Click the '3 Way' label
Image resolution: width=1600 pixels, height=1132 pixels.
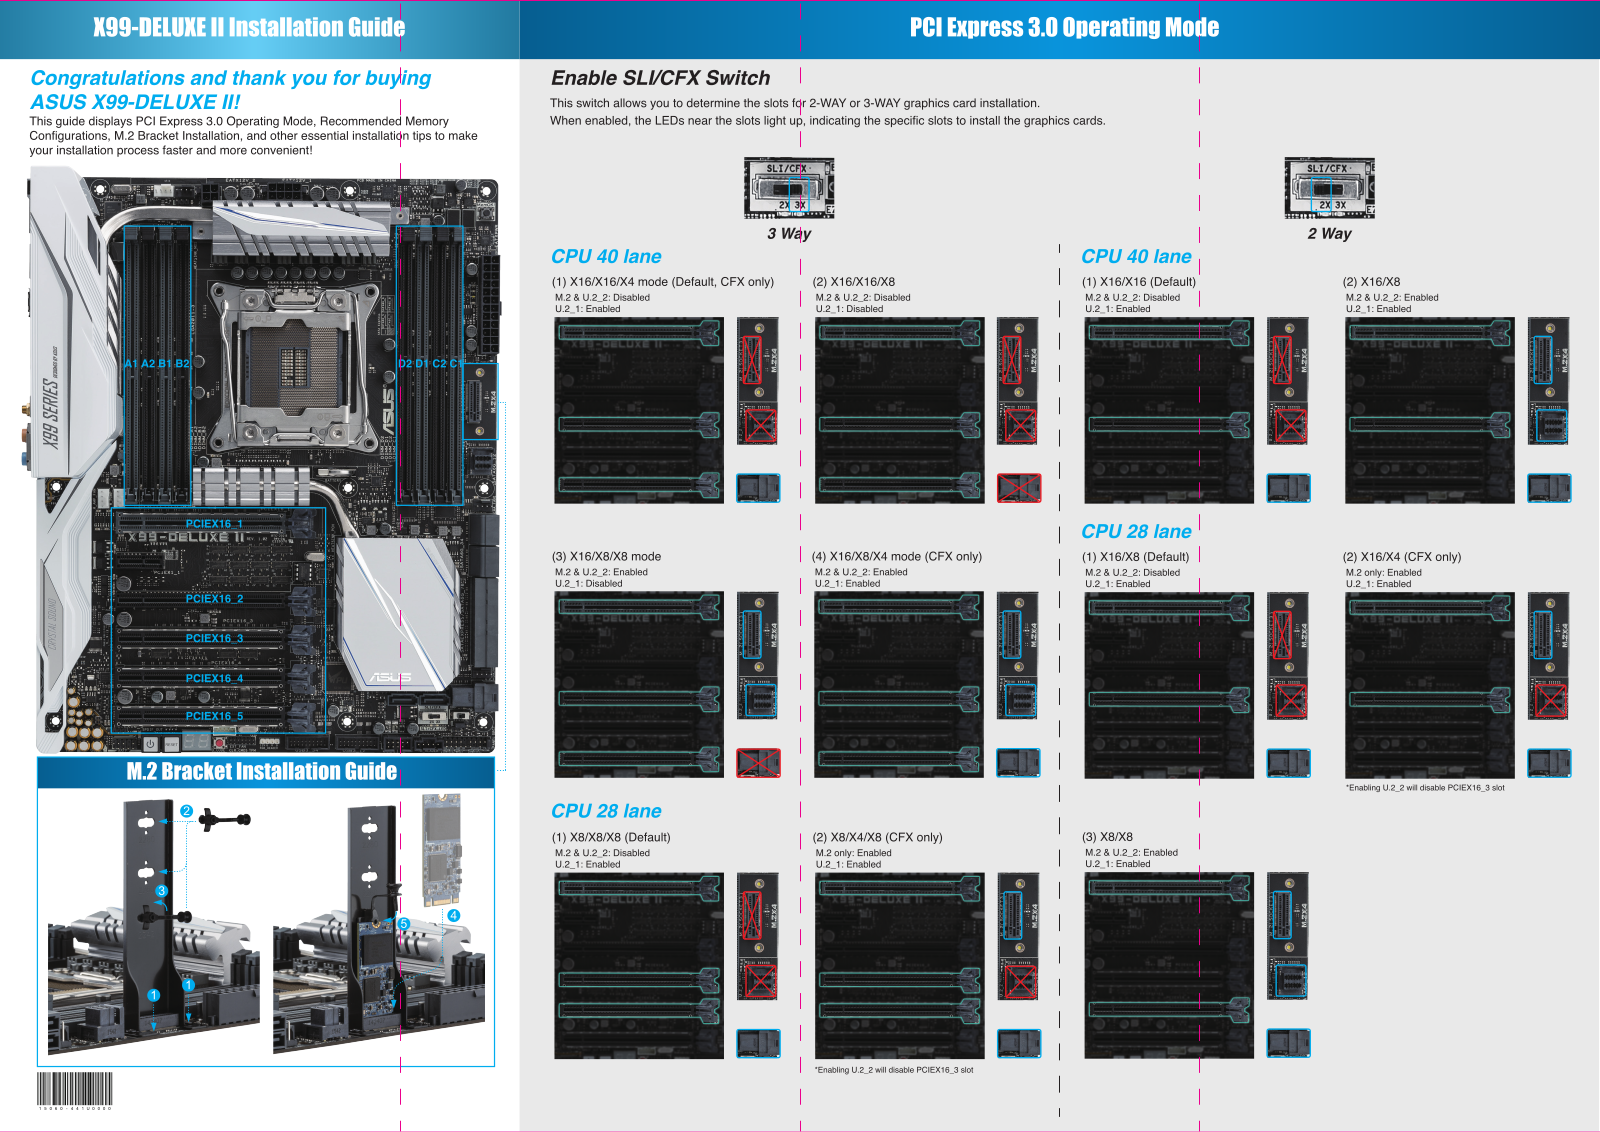[789, 234]
